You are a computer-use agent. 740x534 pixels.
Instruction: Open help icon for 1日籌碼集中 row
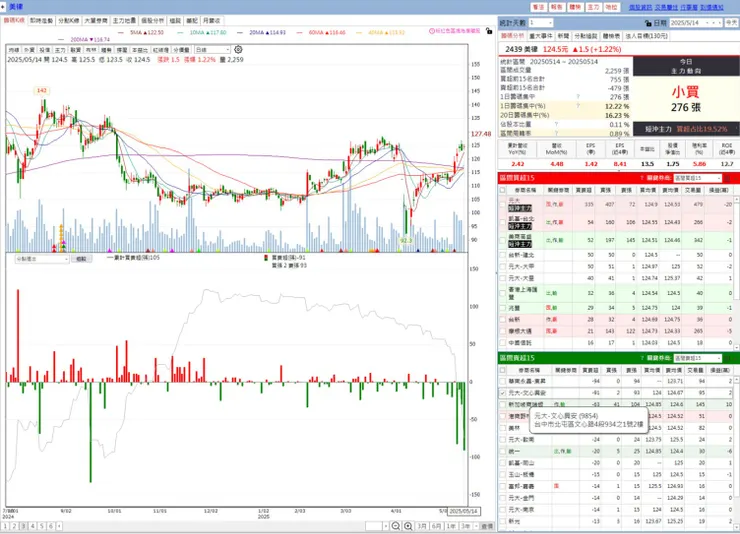578,97
